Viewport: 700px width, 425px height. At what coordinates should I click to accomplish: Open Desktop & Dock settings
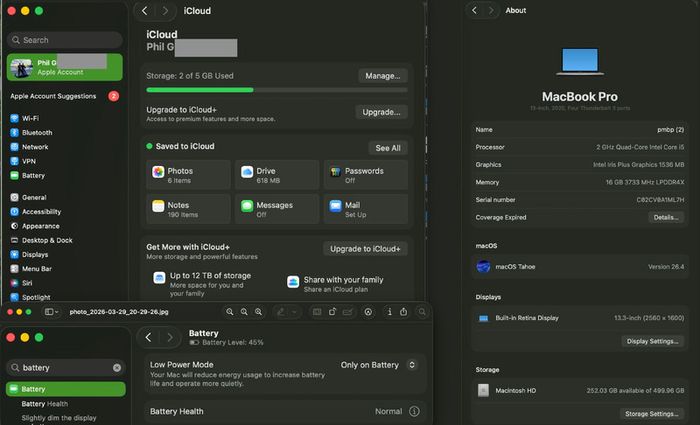tap(42, 240)
